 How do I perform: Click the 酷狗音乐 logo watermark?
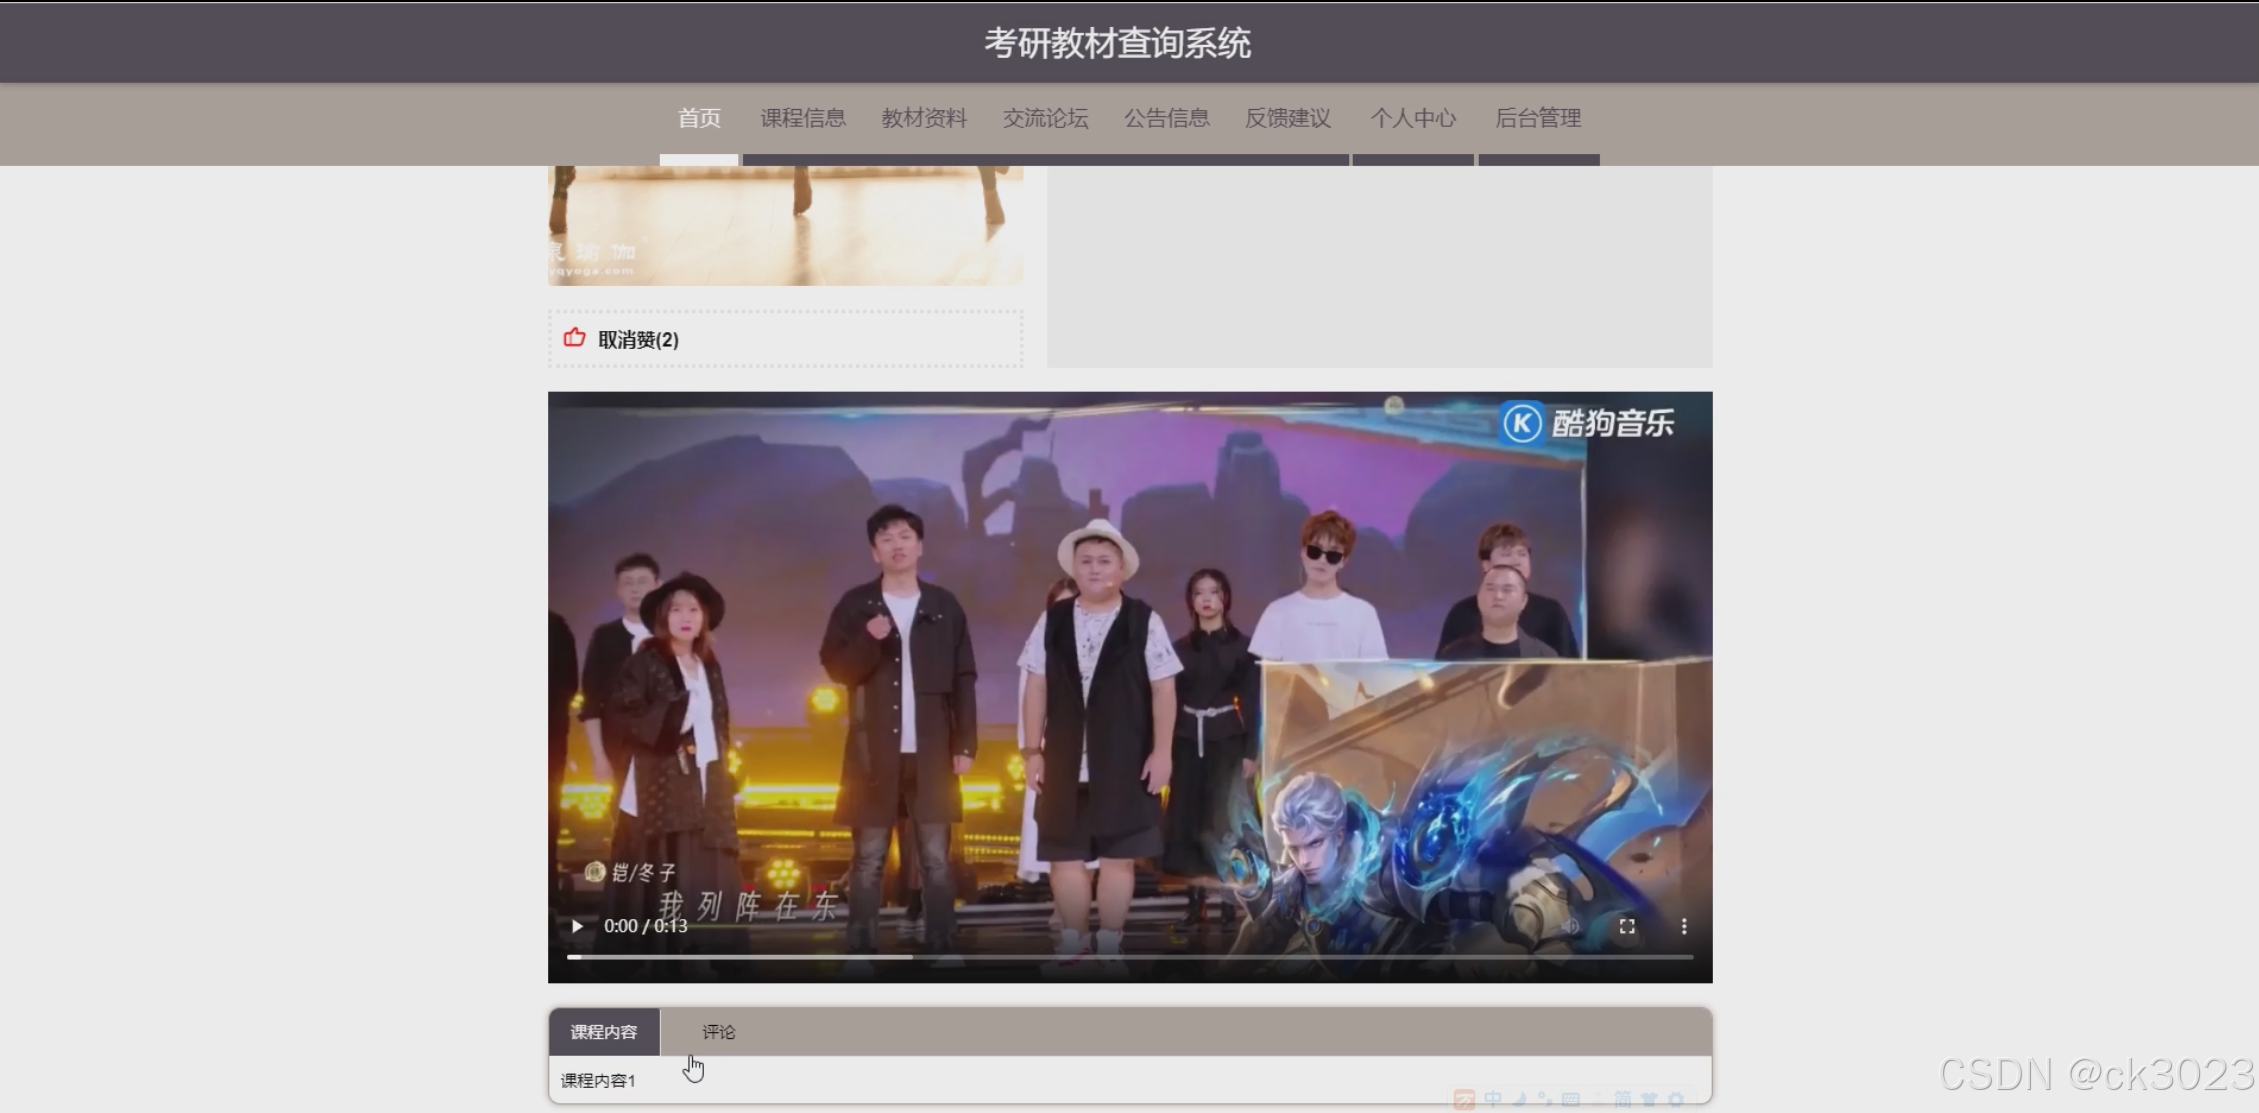(1588, 422)
